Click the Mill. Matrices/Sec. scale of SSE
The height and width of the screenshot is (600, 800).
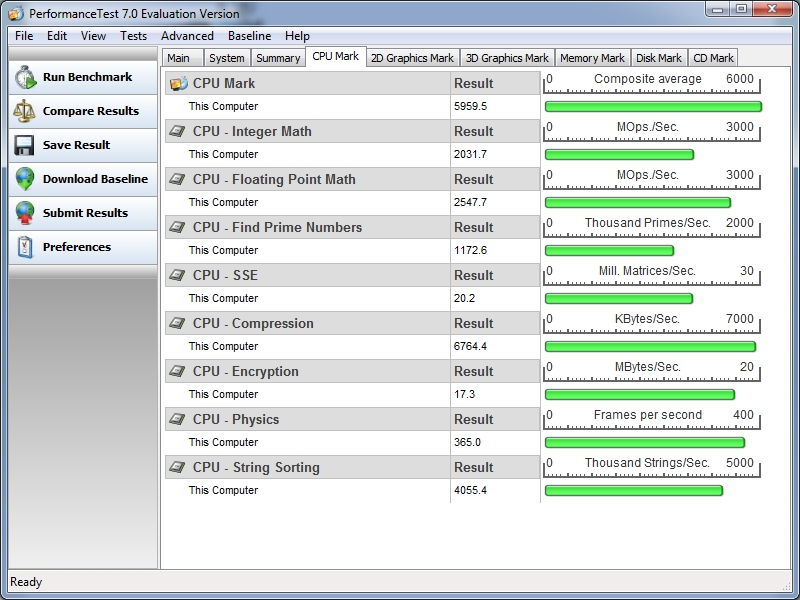[x=652, y=274]
